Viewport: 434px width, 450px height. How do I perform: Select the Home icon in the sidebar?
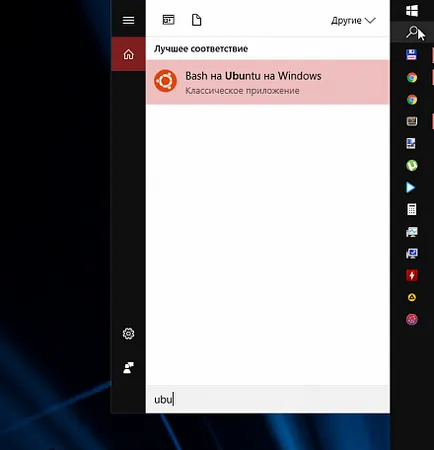[128, 54]
